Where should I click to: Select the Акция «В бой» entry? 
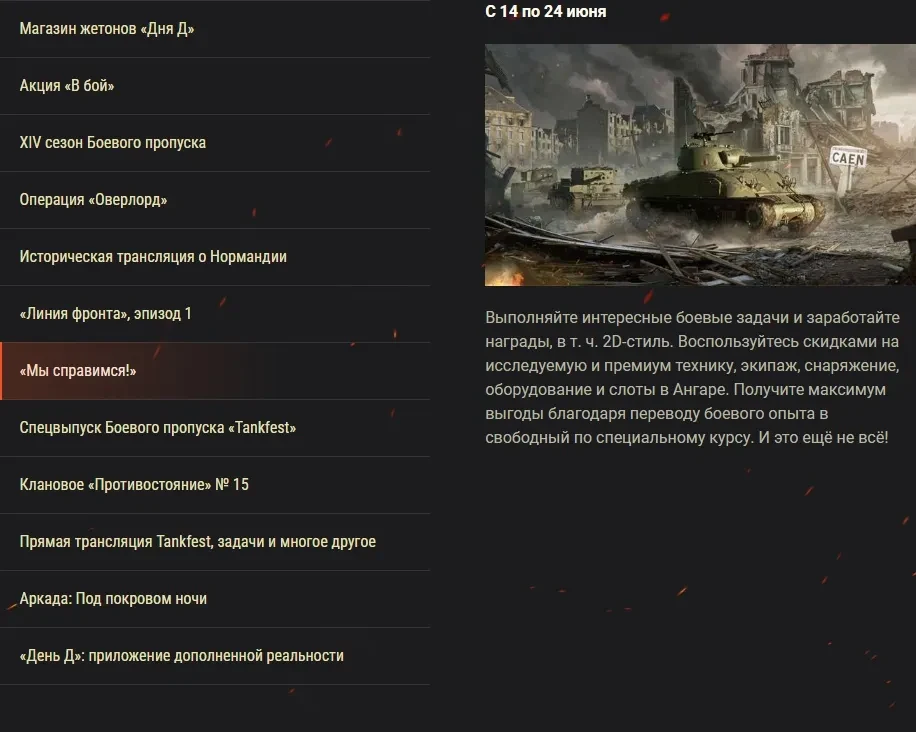point(215,86)
